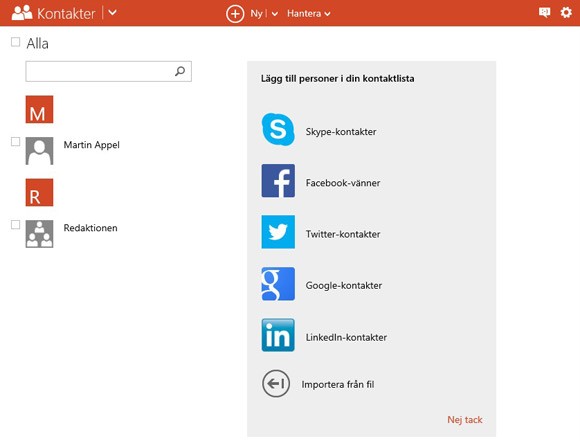Image resolution: width=580 pixels, height=441 pixels.
Task: Click the Redaktionen group avatar
Action: [39, 234]
